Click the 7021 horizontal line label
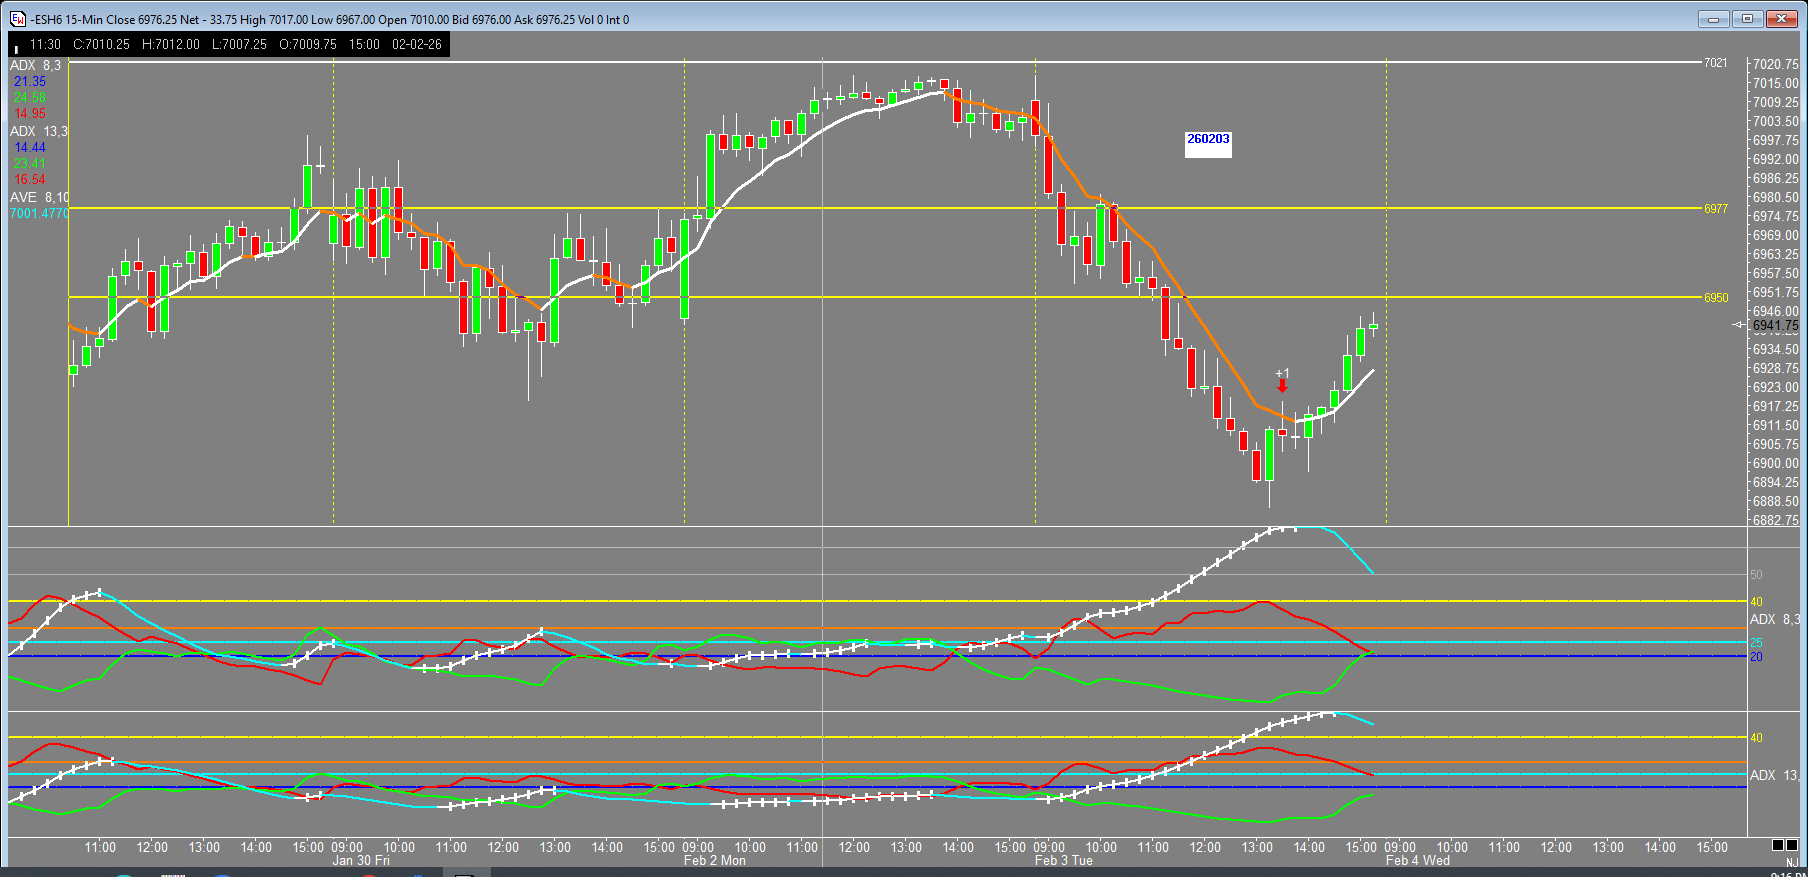1808x877 pixels. [x=1715, y=63]
